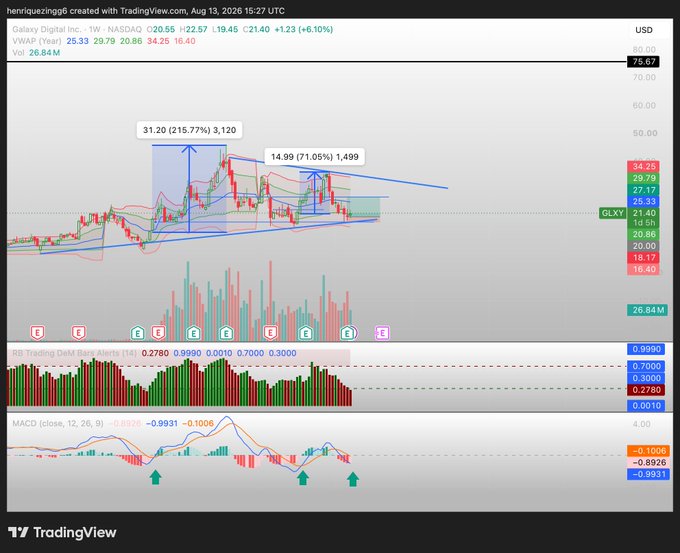Click the rightmost green E earnings marker
Image resolution: width=680 pixels, height=553 pixels.
click(x=347, y=333)
